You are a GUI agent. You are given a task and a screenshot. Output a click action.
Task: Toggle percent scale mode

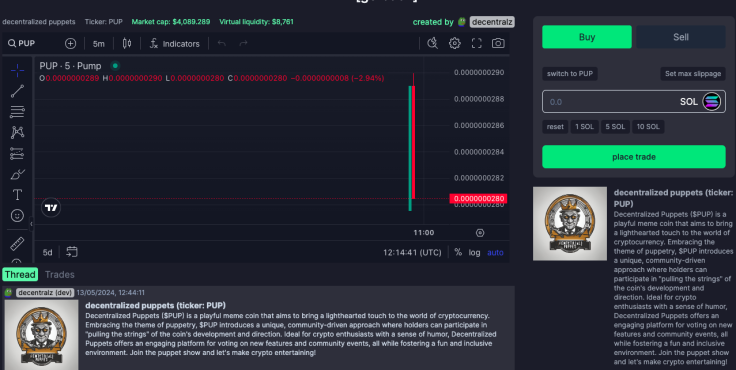(458, 253)
